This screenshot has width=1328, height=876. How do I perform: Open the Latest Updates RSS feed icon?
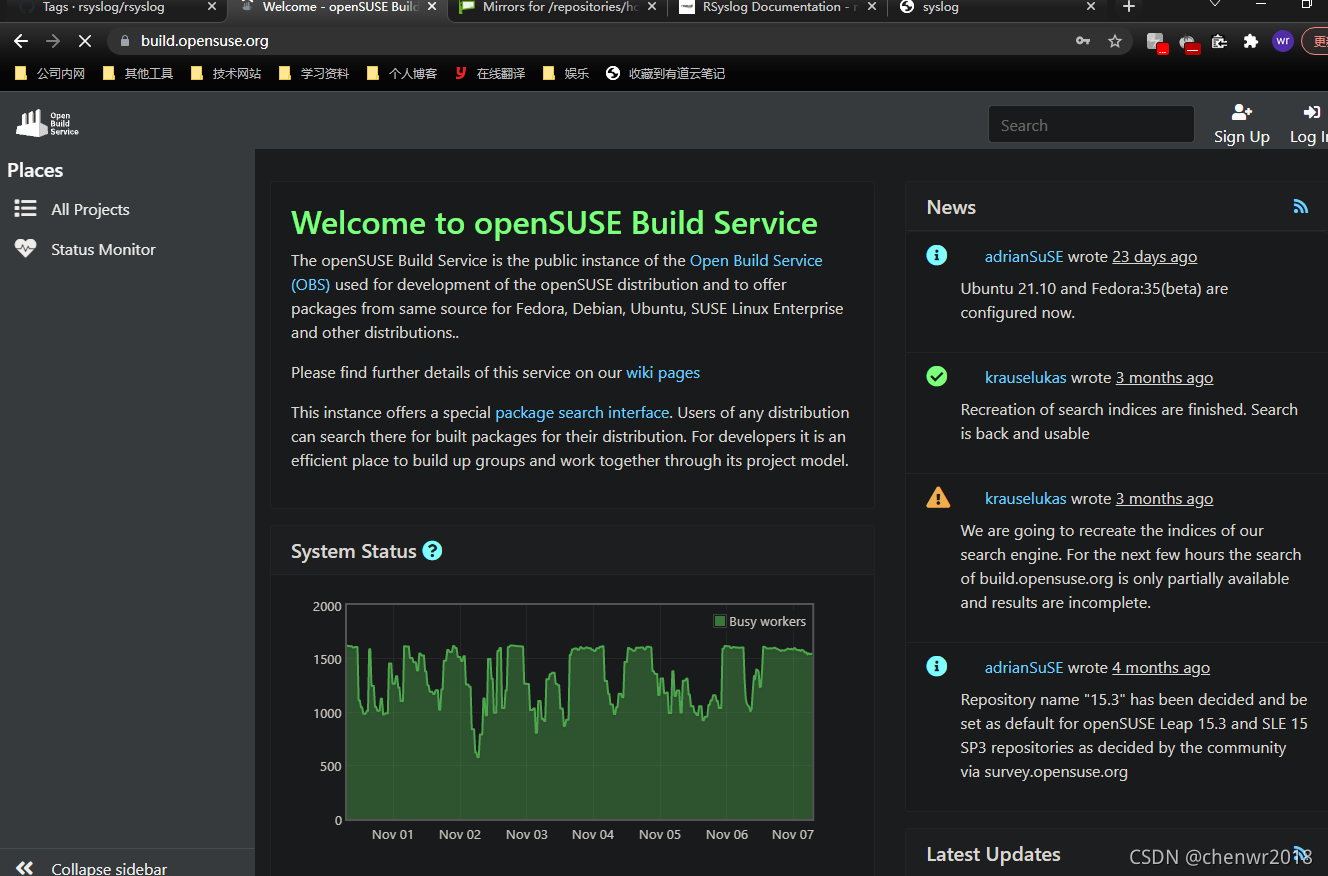tap(1300, 853)
